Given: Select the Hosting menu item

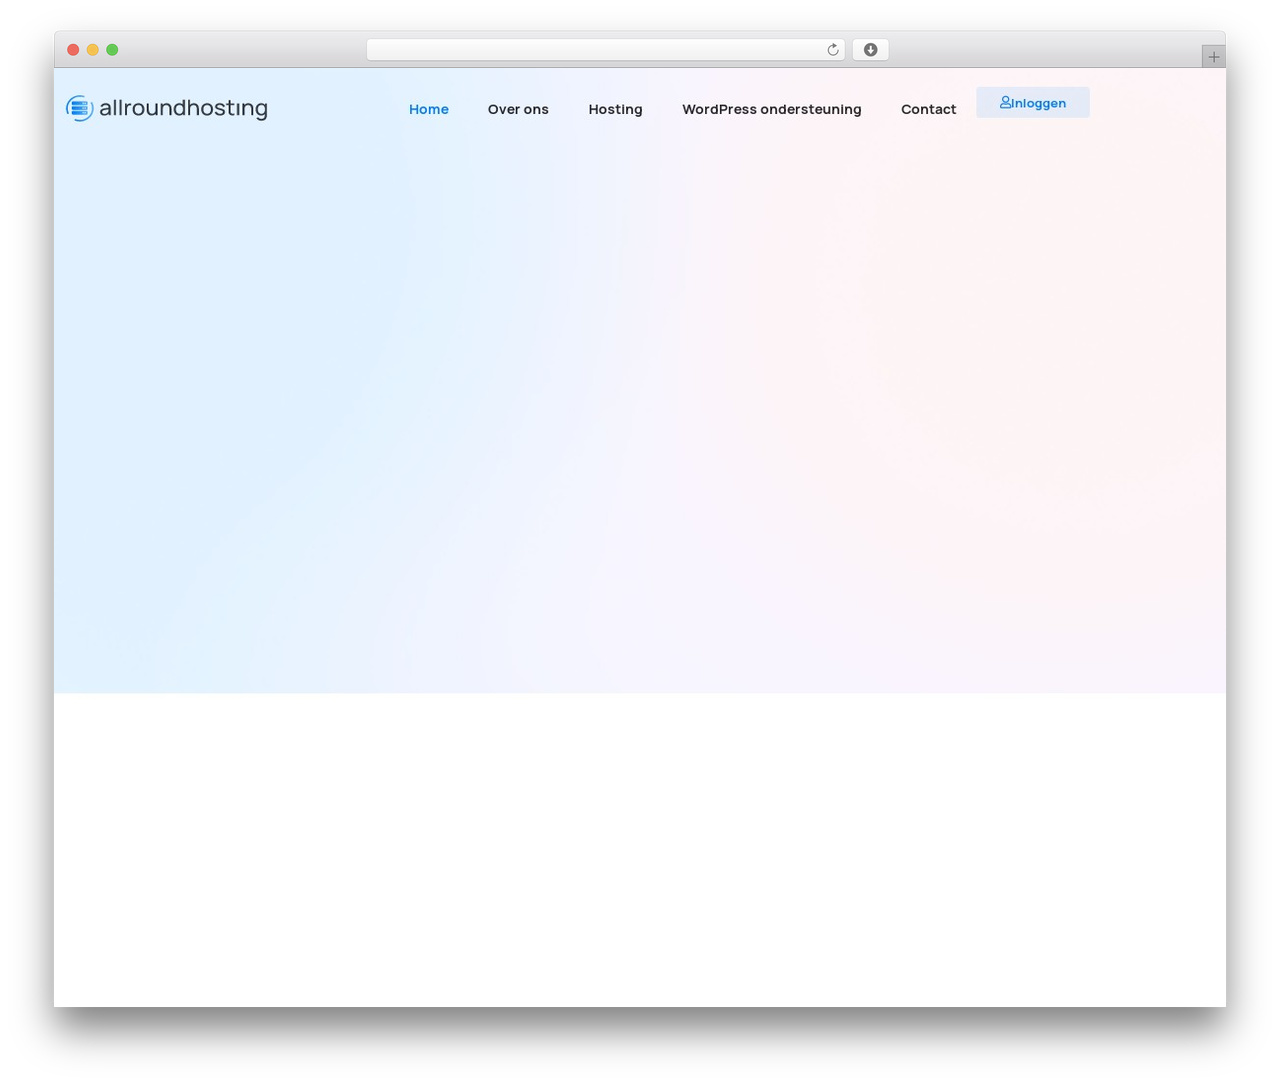Looking at the screenshot, I should 615,109.
